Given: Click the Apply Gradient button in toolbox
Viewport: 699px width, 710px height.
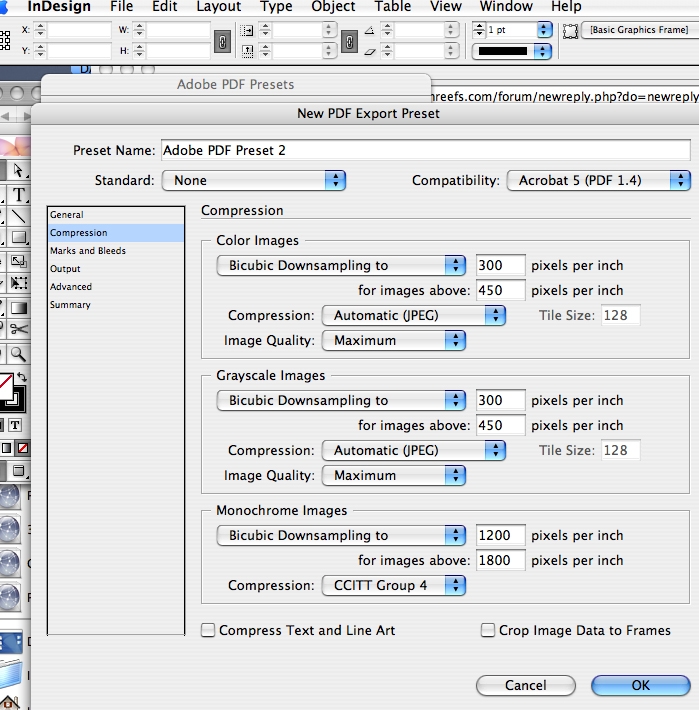Looking at the screenshot, I should pyautogui.click(x=6, y=448).
